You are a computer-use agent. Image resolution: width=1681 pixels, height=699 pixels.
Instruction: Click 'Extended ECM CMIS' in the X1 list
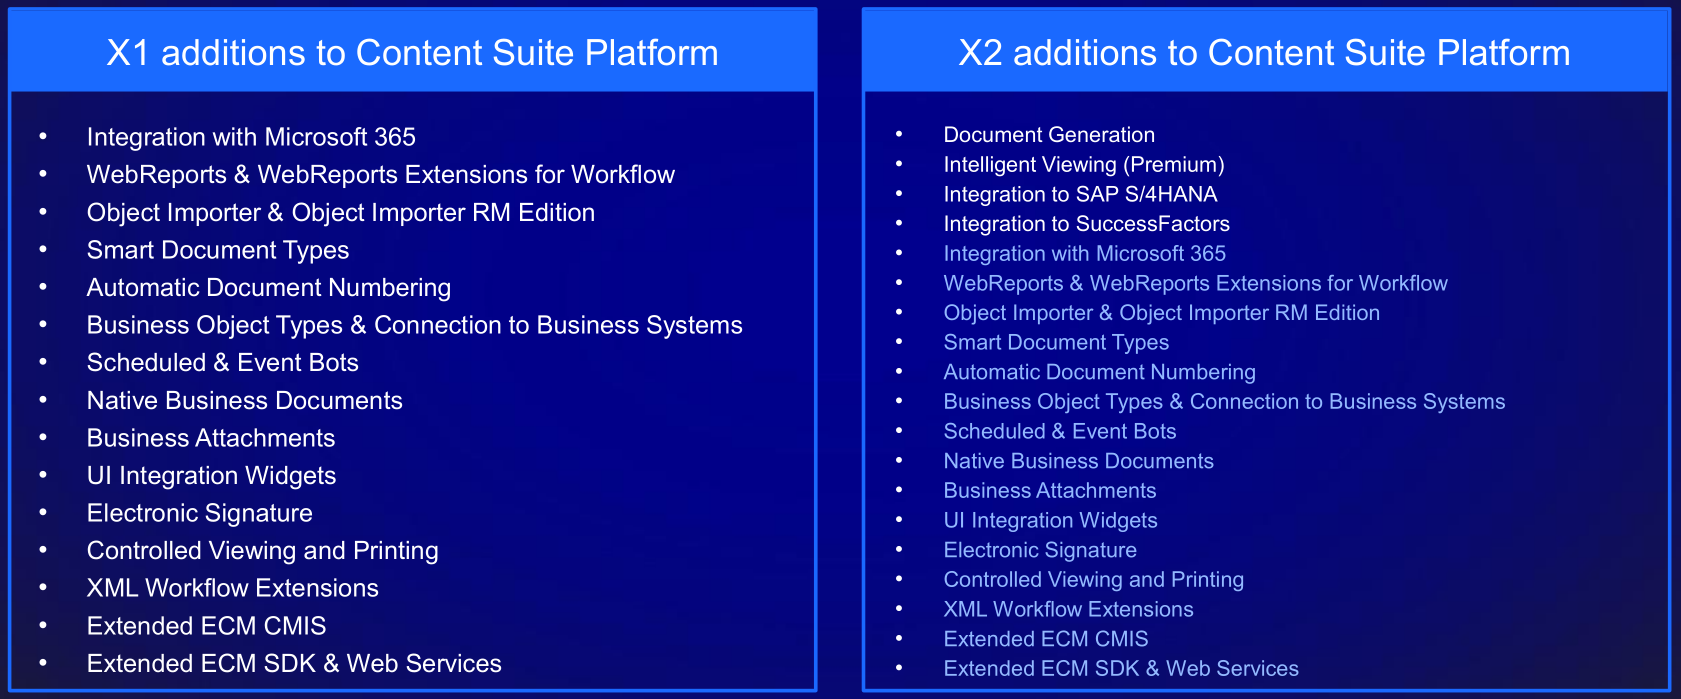pos(207,626)
